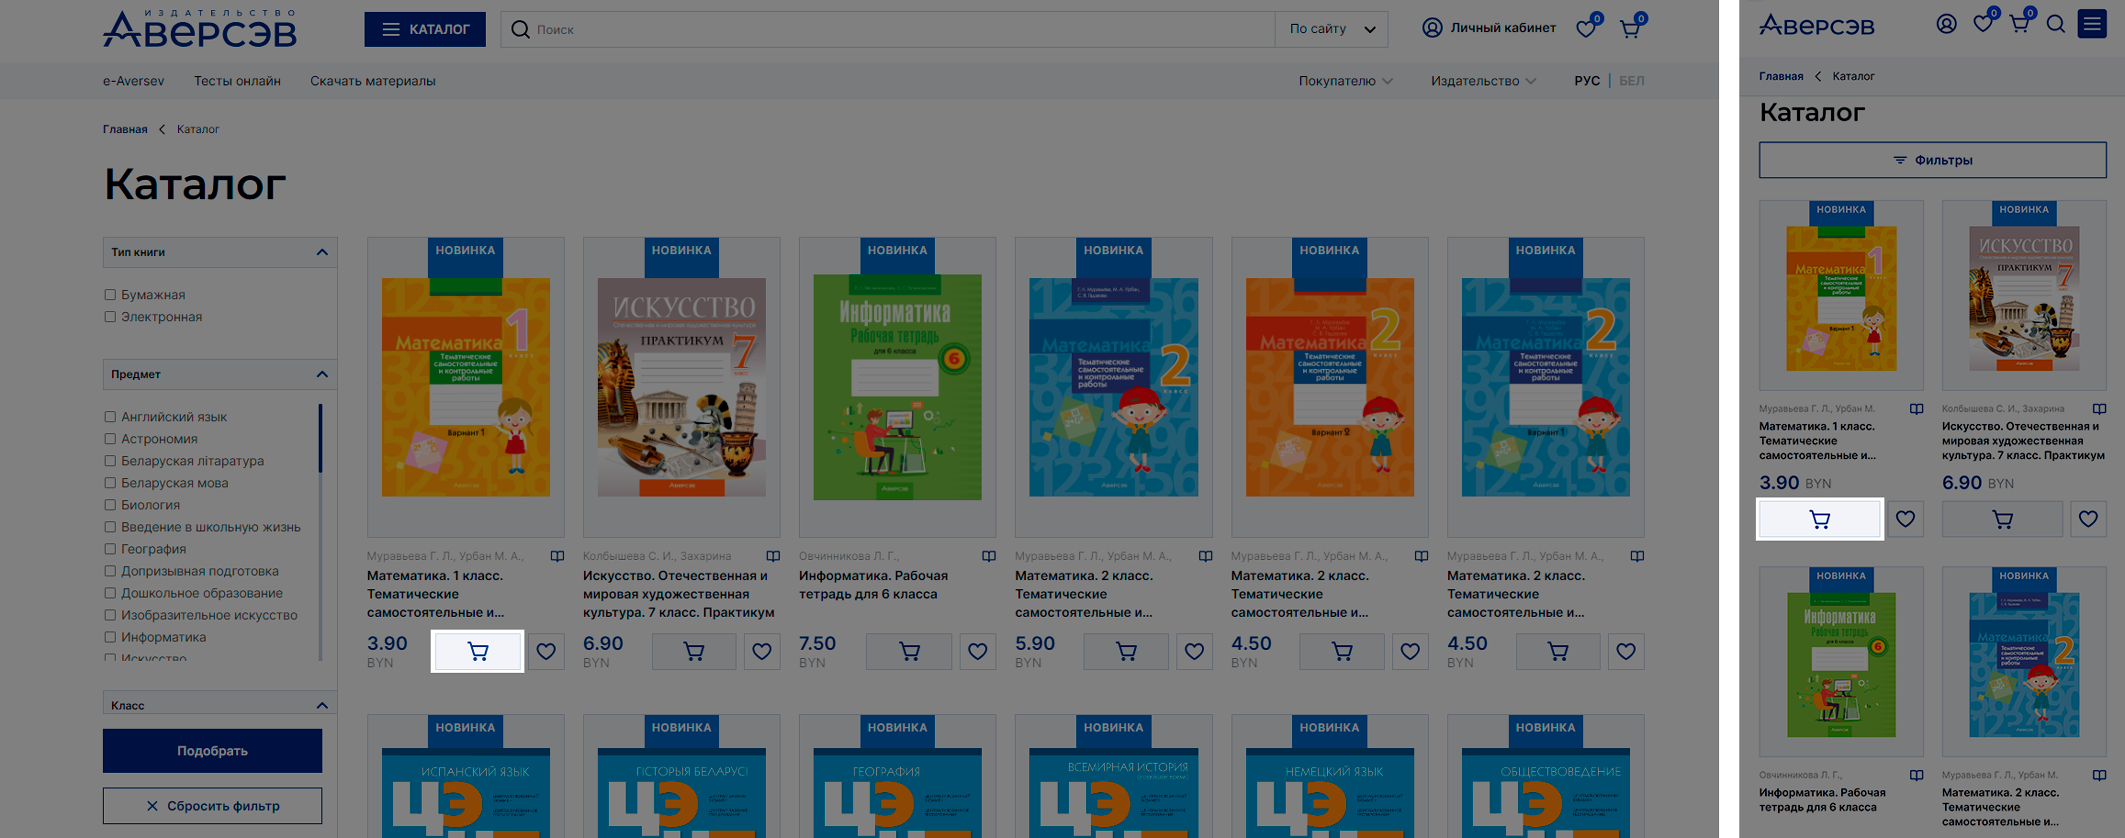
Task: Open the hamburger menu in mobile header
Action: click(2092, 24)
